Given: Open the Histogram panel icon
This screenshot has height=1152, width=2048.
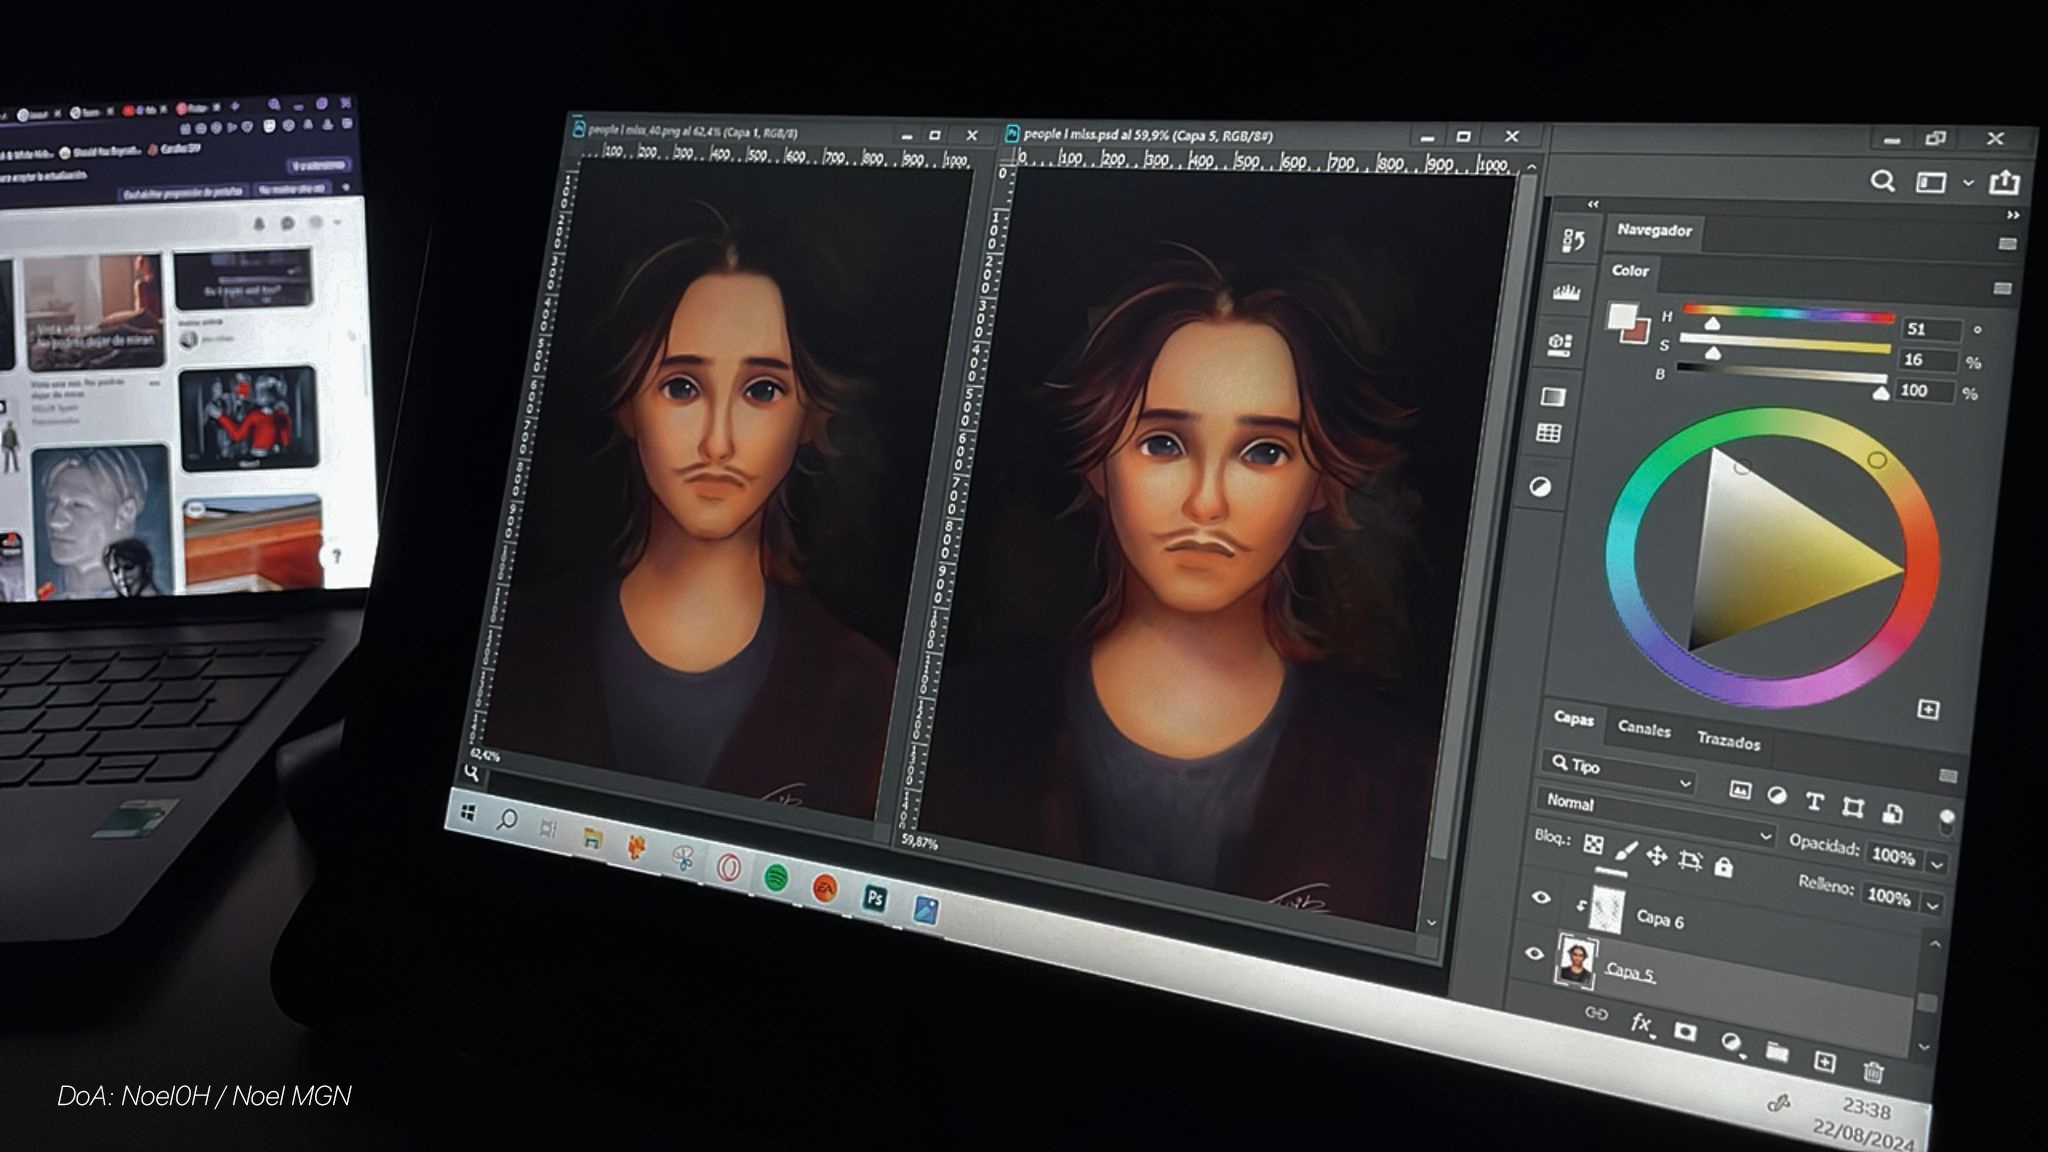Looking at the screenshot, I should pyautogui.click(x=1565, y=291).
